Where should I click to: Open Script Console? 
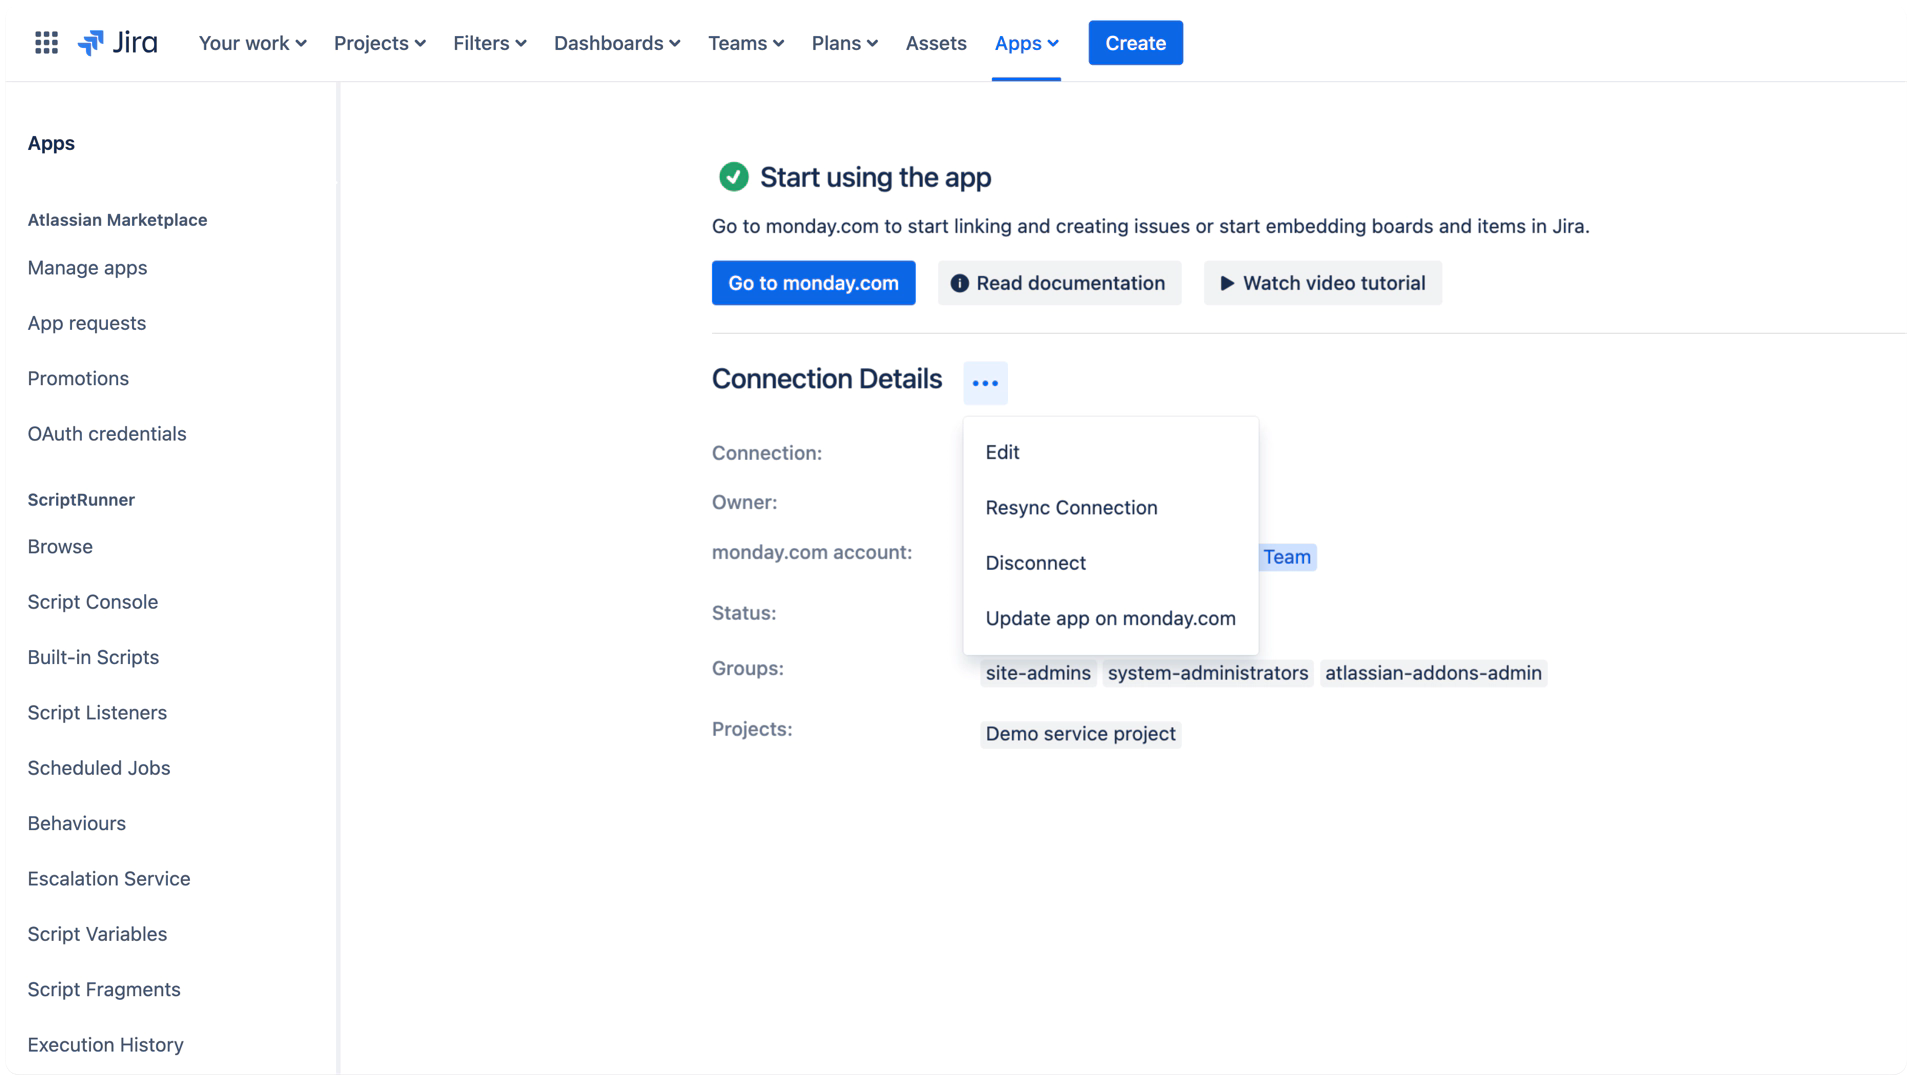93,602
